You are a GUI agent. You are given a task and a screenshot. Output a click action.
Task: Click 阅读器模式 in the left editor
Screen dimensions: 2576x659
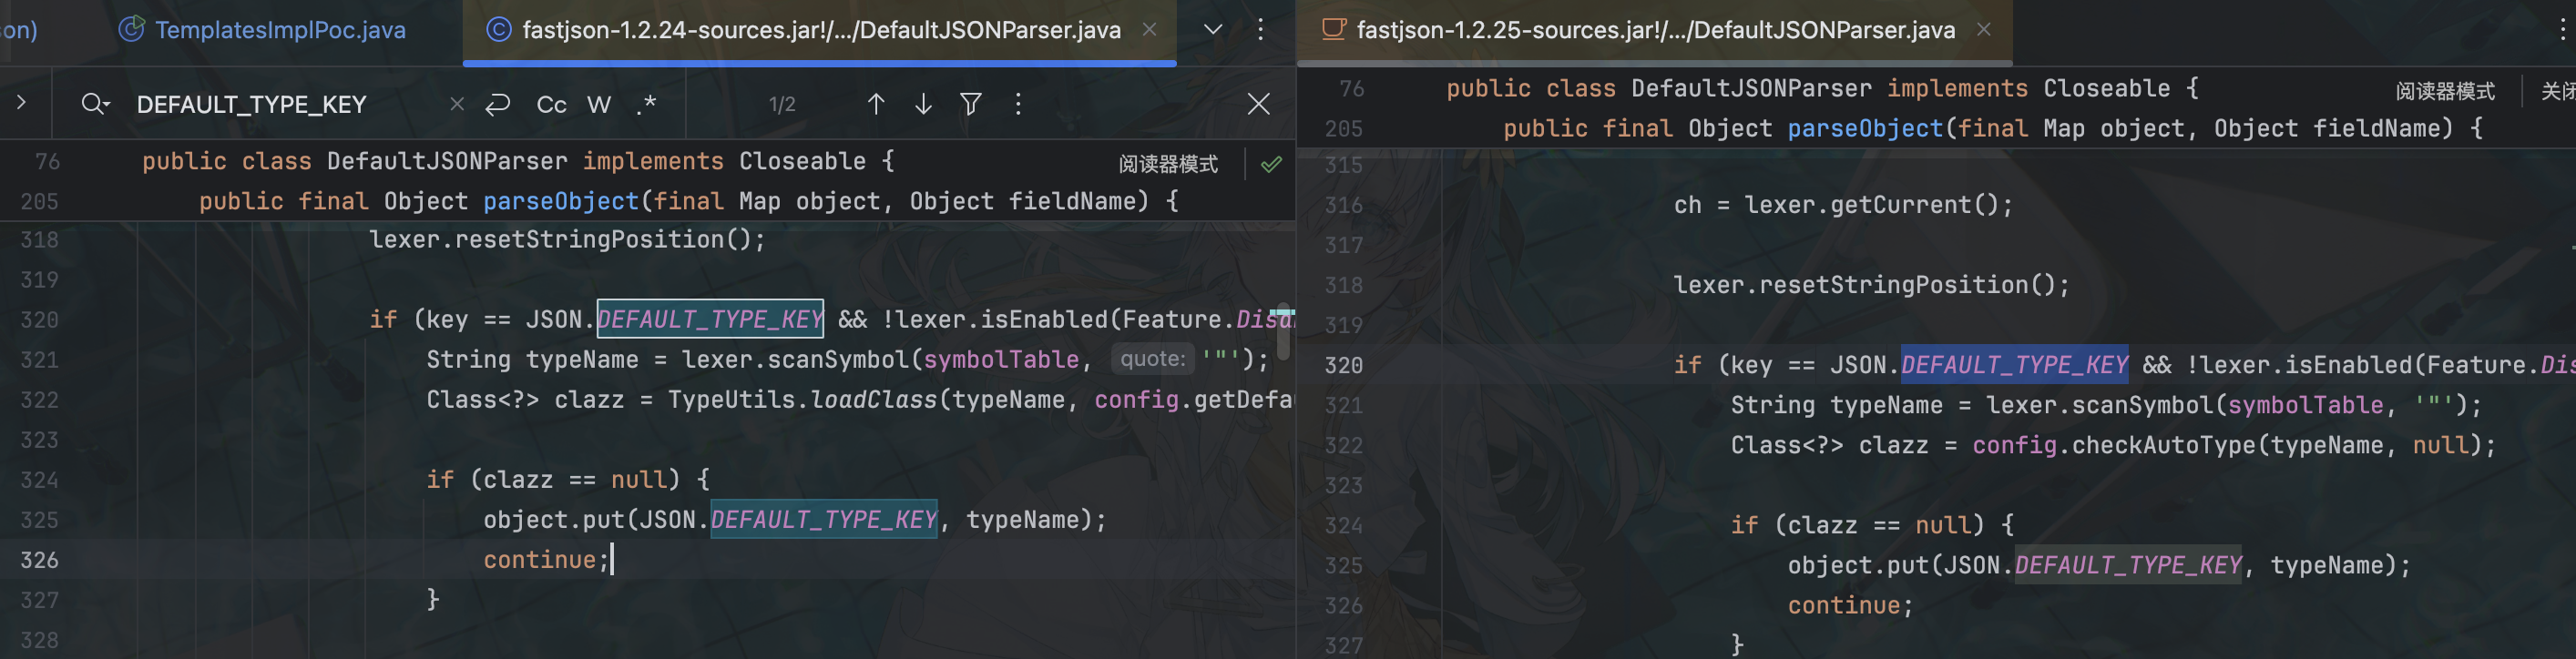[1167, 164]
